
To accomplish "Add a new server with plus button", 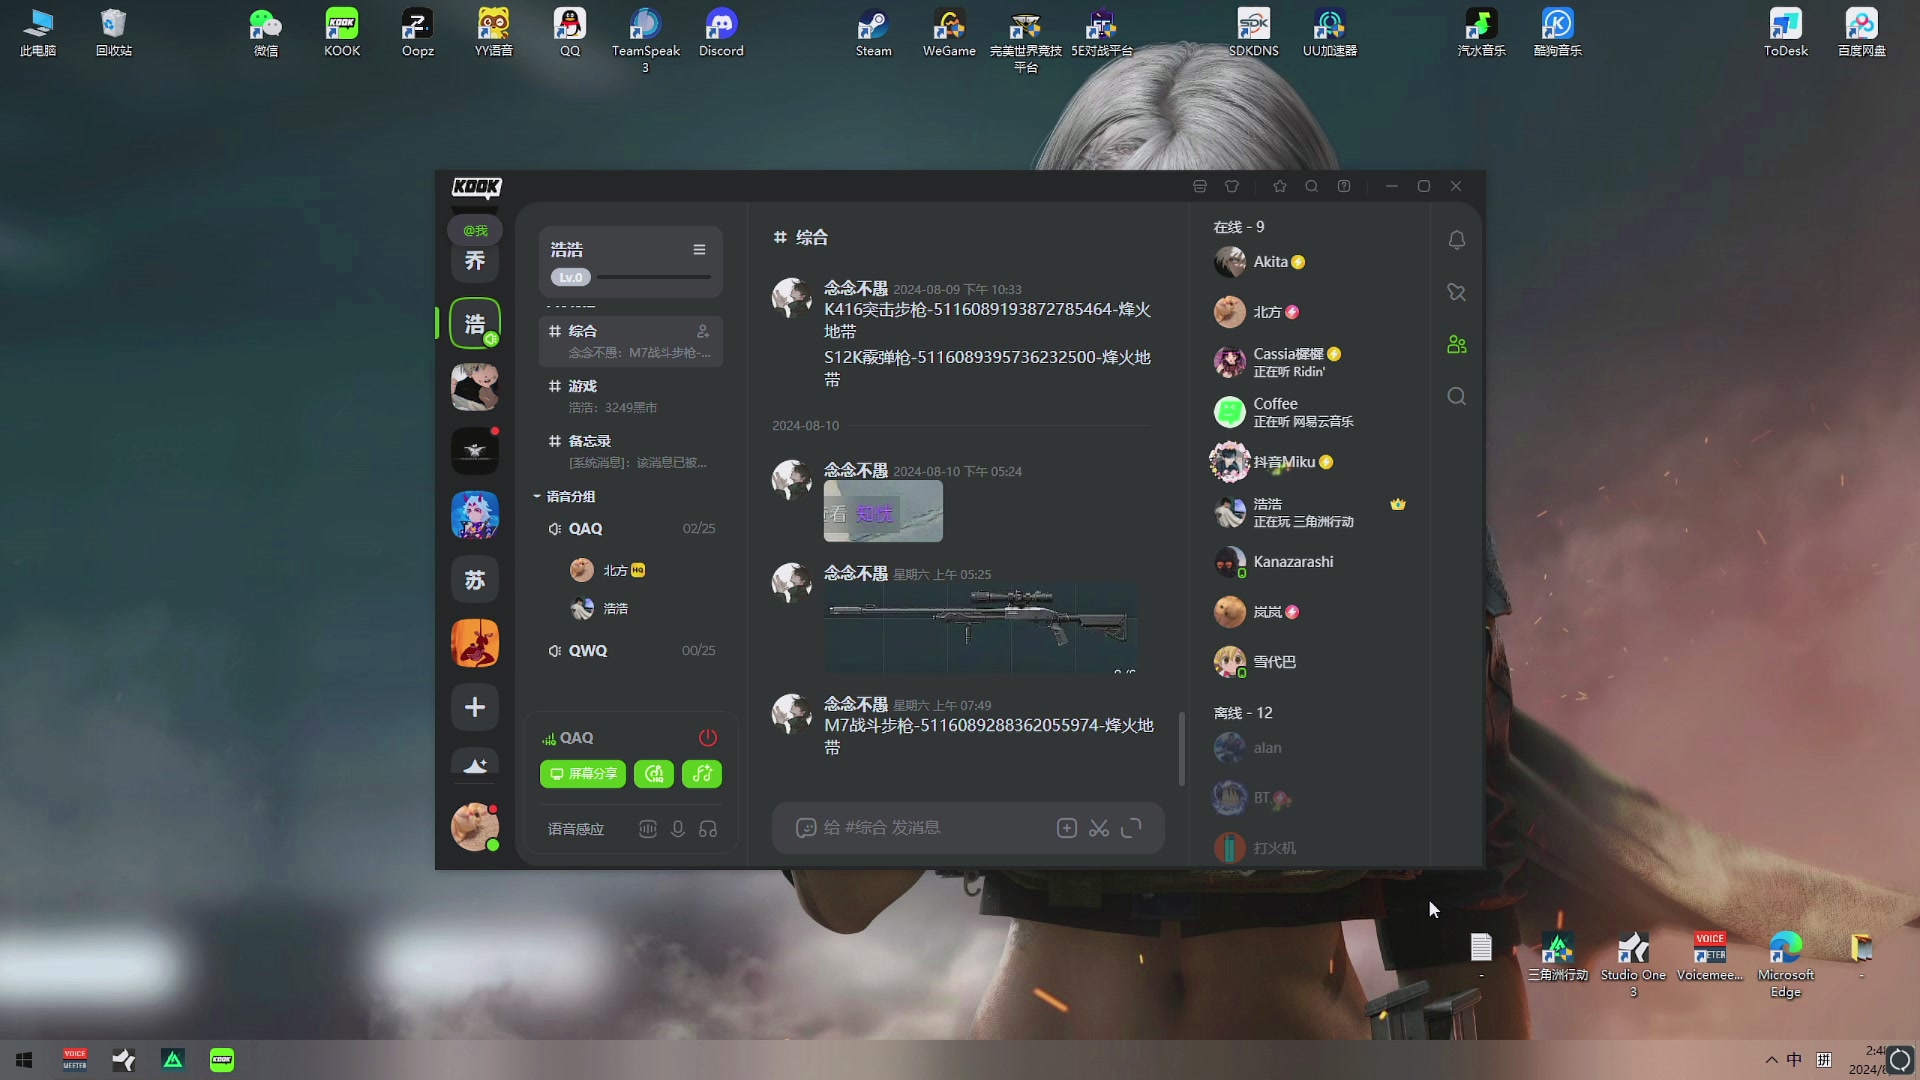I will (475, 707).
